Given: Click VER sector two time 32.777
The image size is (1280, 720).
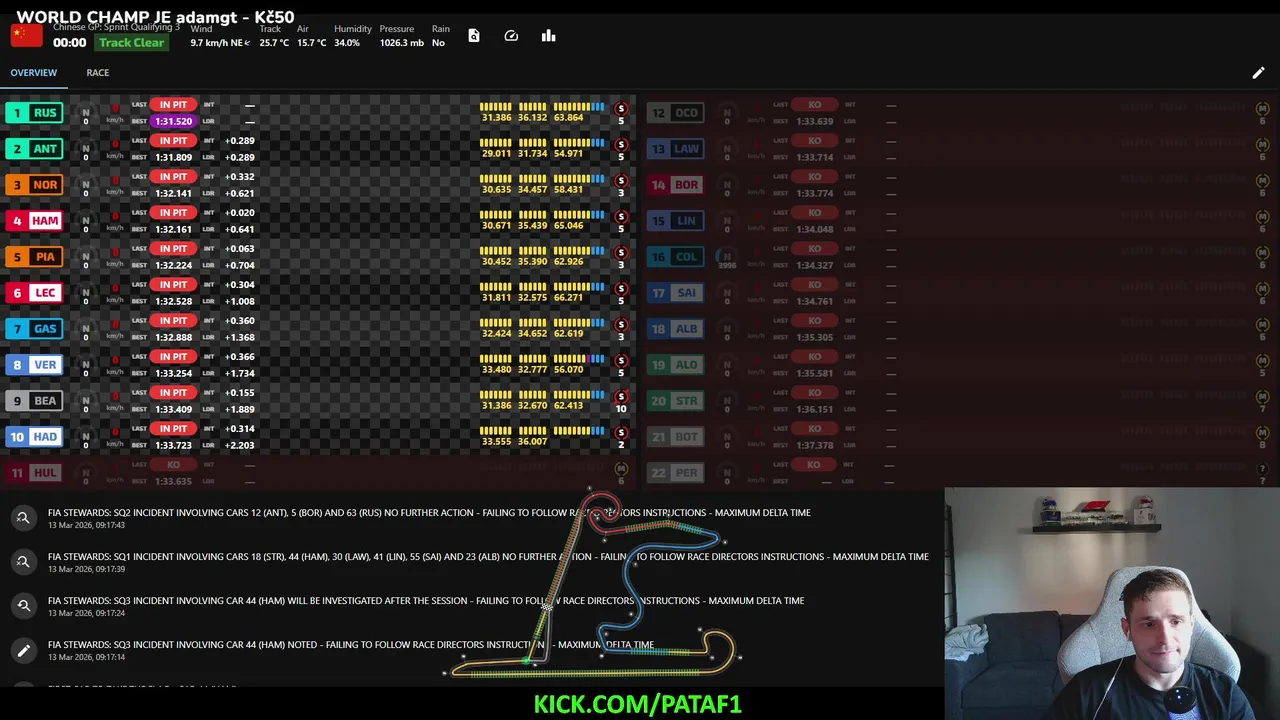Looking at the screenshot, I should (532, 370).
